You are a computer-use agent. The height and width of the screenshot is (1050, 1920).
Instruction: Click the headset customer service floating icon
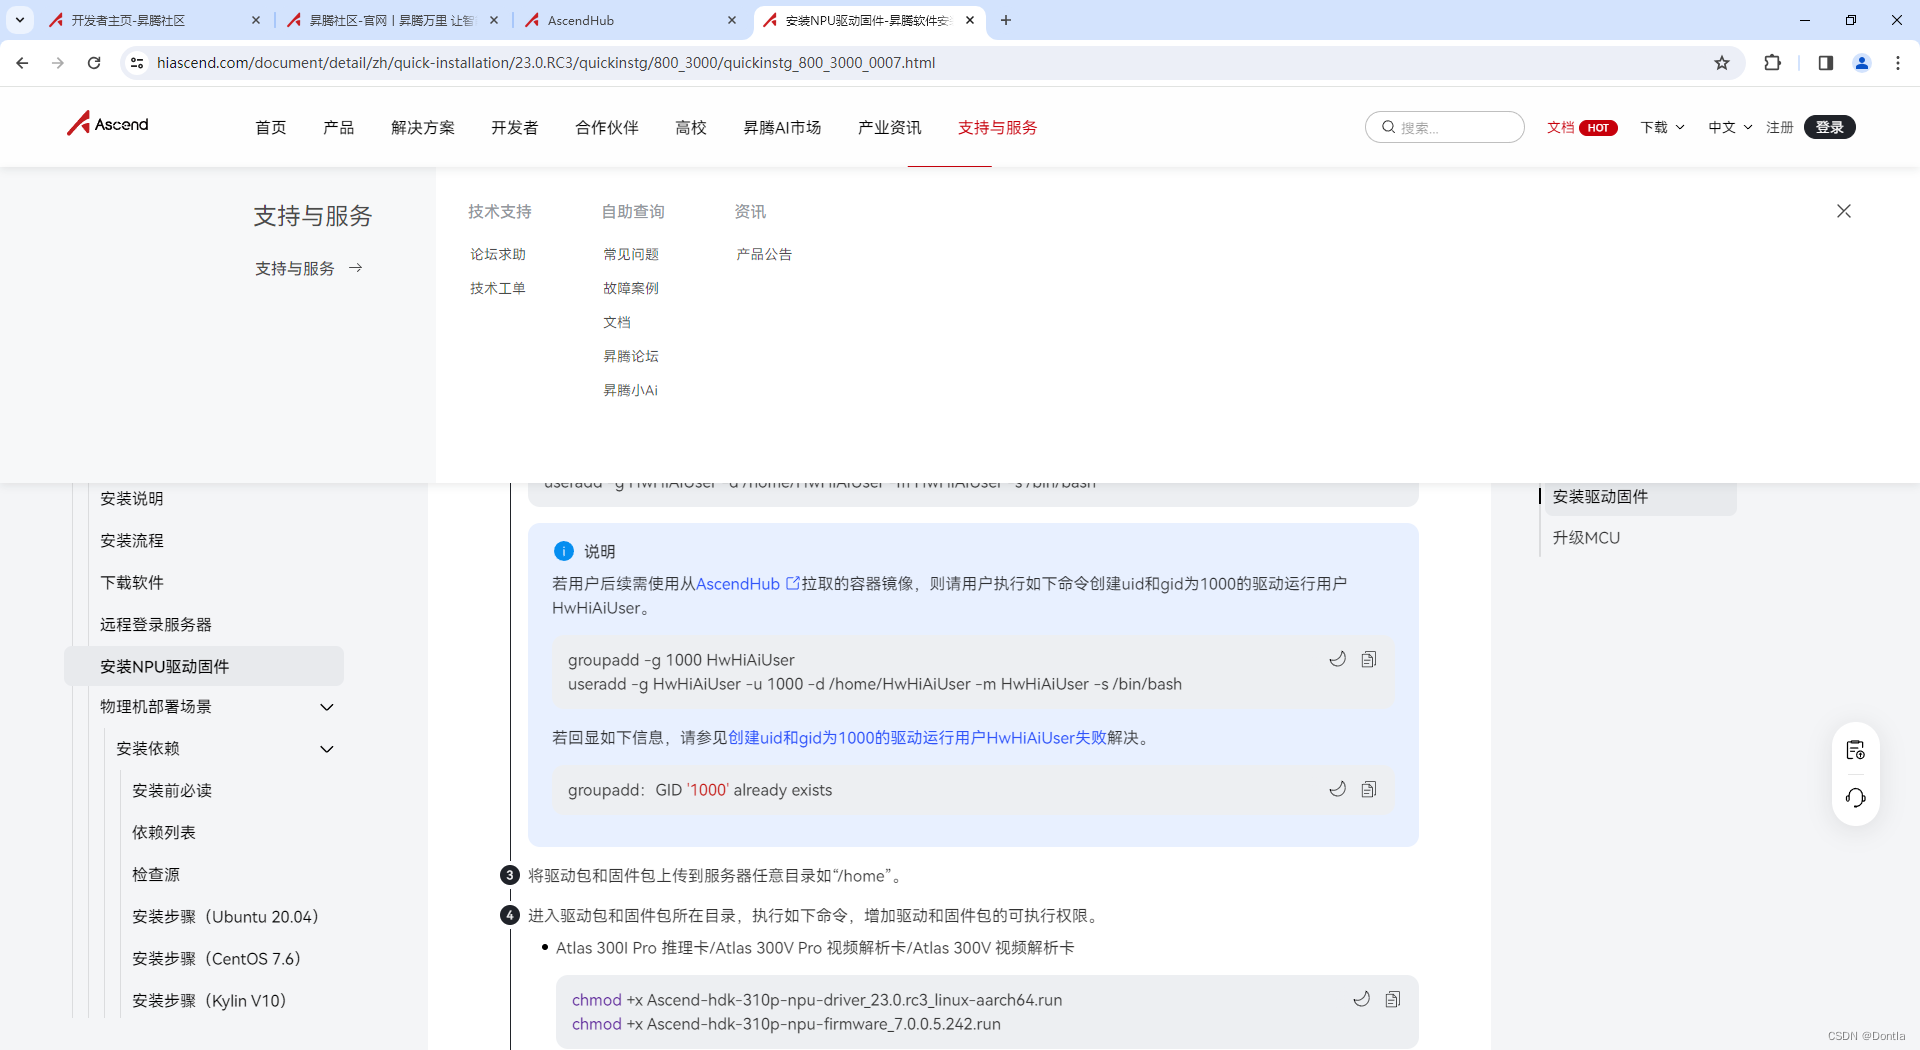[x=1856, y=798]
